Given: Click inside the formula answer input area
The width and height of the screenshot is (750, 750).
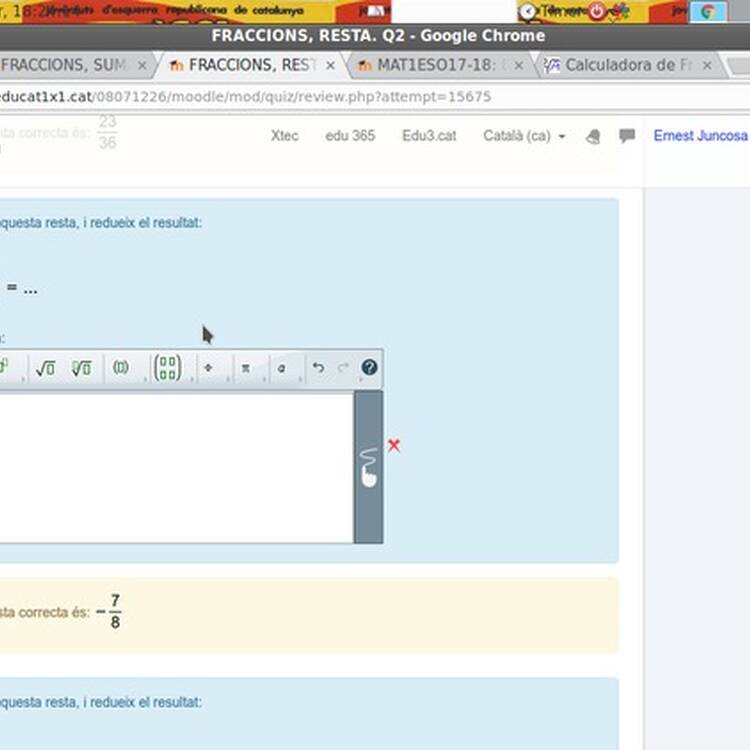Looking at the screenshot, I should tap(176, 467).
